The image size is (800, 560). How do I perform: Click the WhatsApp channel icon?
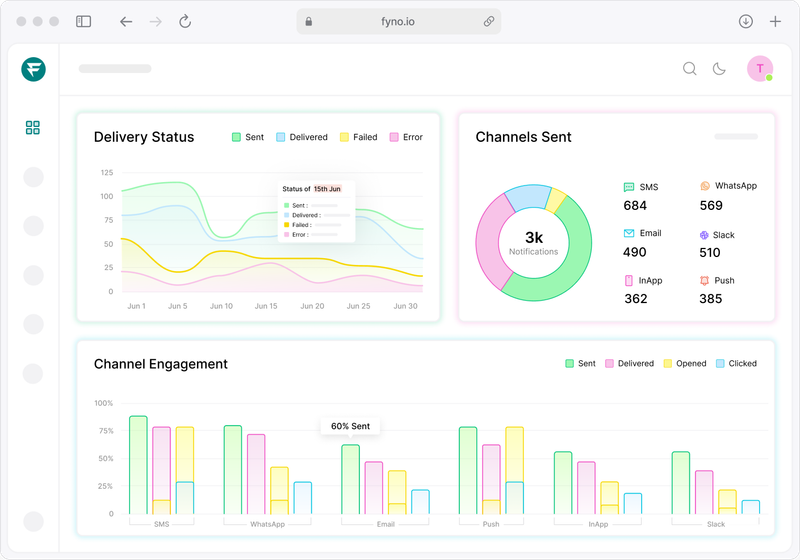tap(705, 187)
